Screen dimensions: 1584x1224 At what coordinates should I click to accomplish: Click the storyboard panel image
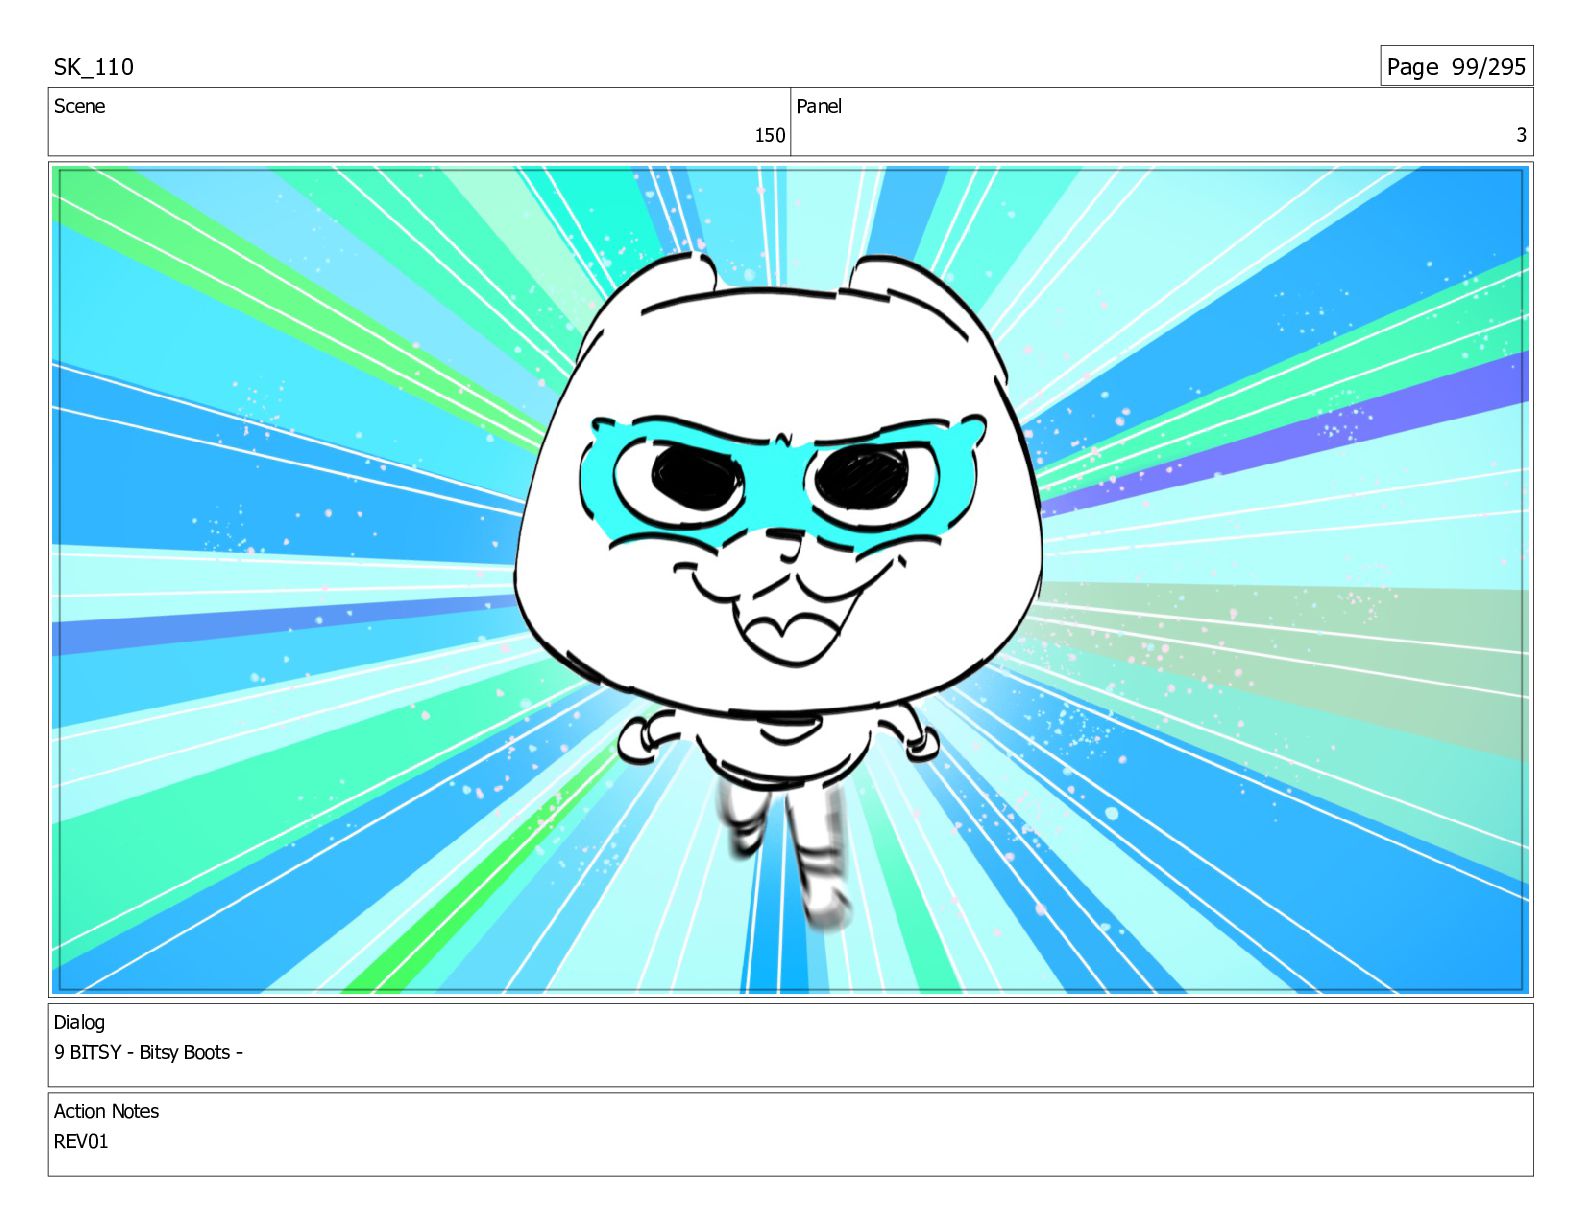point(790,580)
